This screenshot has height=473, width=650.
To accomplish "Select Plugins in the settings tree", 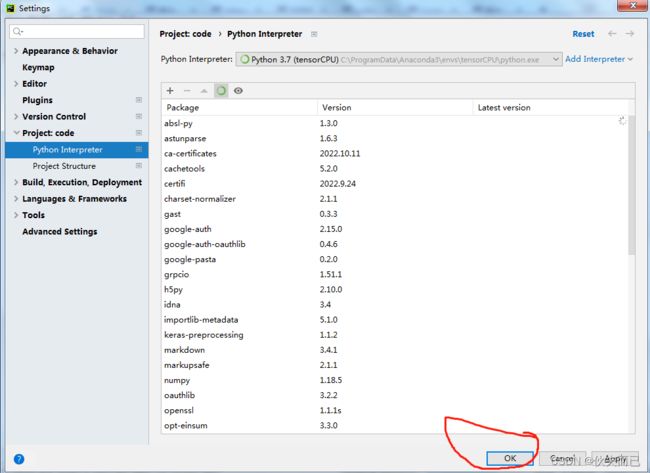I will [37, 100].
